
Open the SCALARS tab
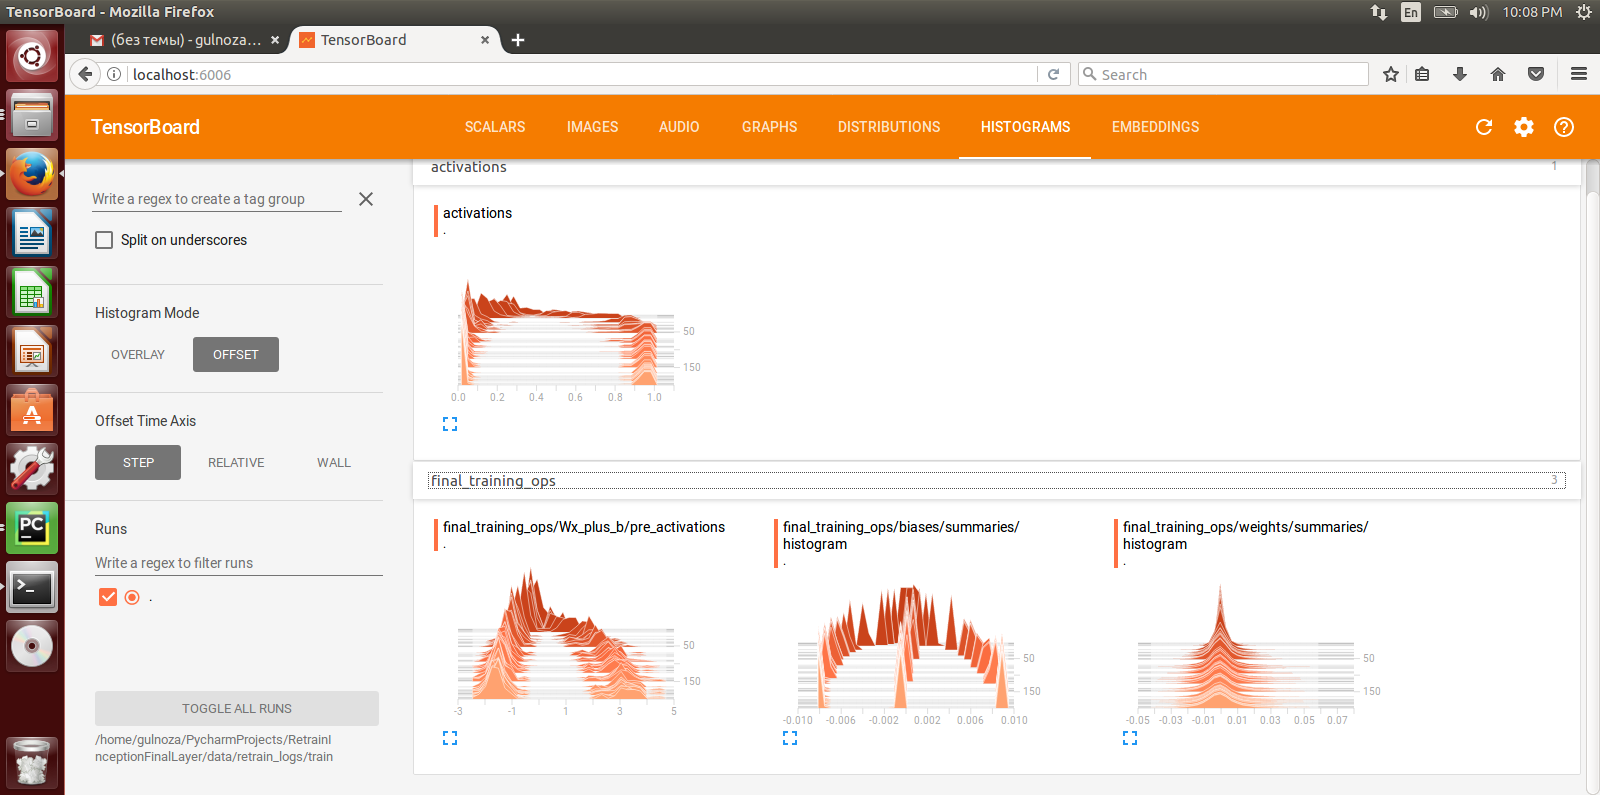pyautogui.click(x=495, y=127)
